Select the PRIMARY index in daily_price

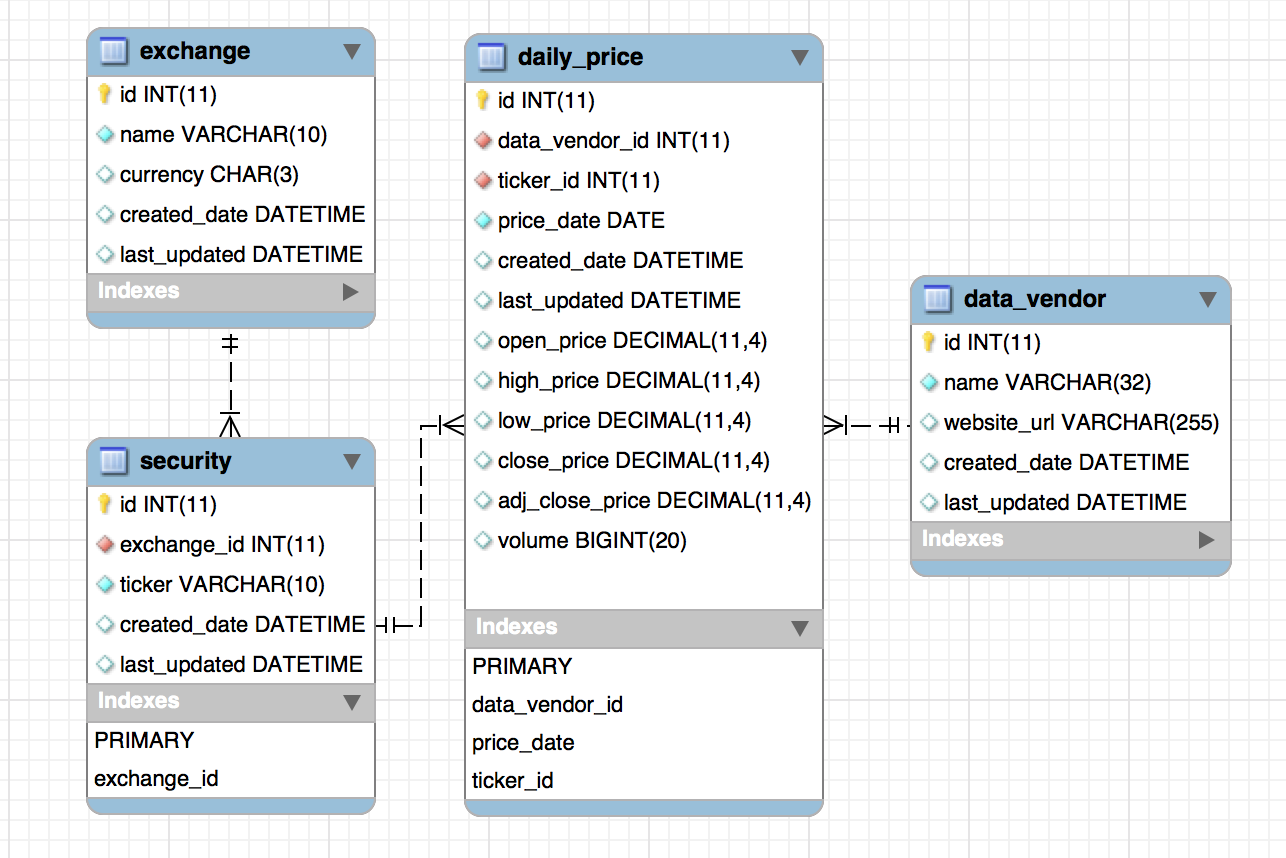click(522, 666)
